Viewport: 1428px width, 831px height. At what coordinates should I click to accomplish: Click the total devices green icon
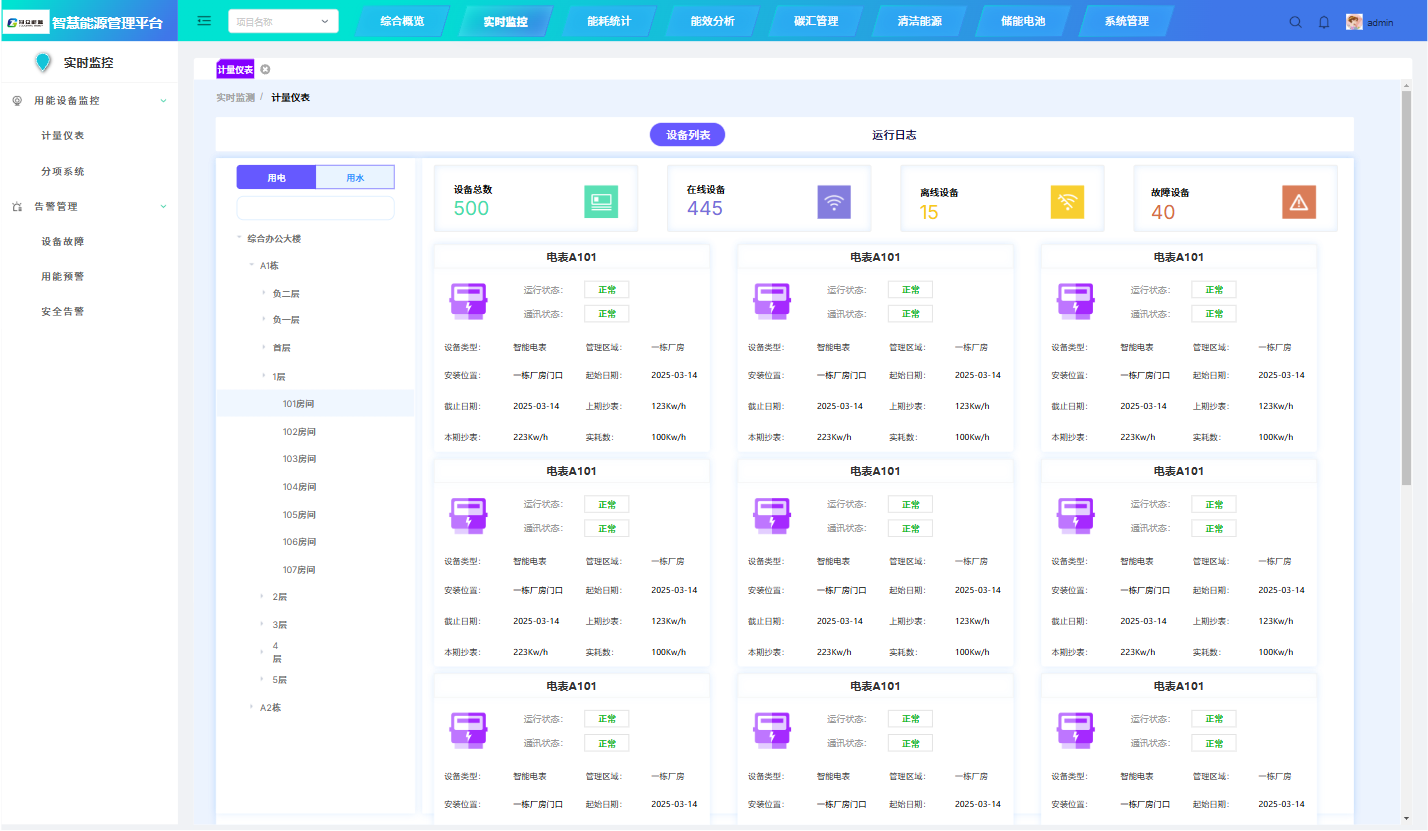point(601,202)
